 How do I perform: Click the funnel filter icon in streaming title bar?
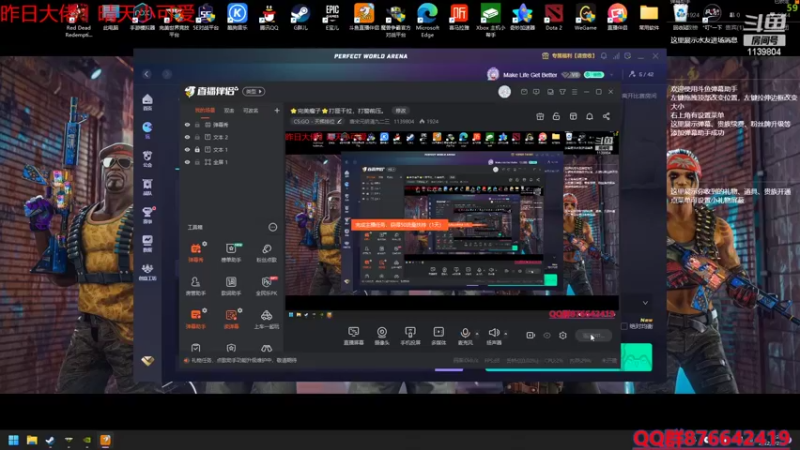point(562,92)
